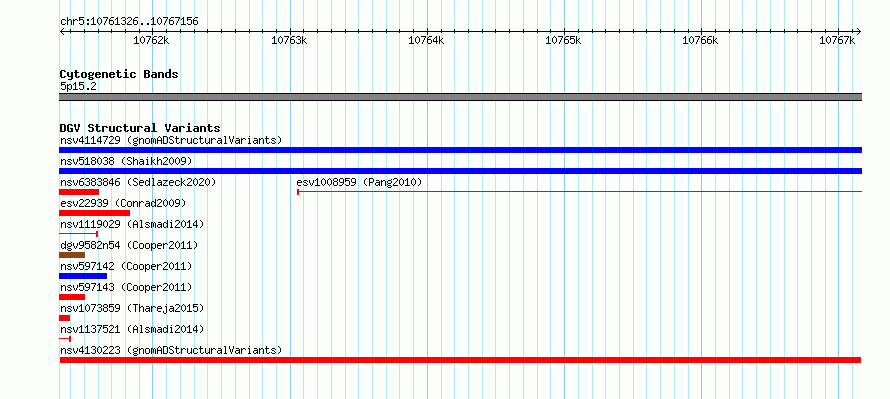Open the nsv1137521 (Alsmadi2014) label
Image resolution: width=890 pixels, height=399 pixels.
coord(132,329)
